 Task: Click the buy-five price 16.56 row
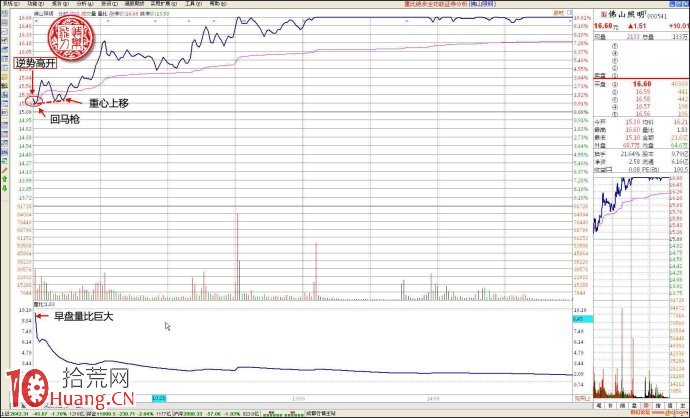pos(641,114)
